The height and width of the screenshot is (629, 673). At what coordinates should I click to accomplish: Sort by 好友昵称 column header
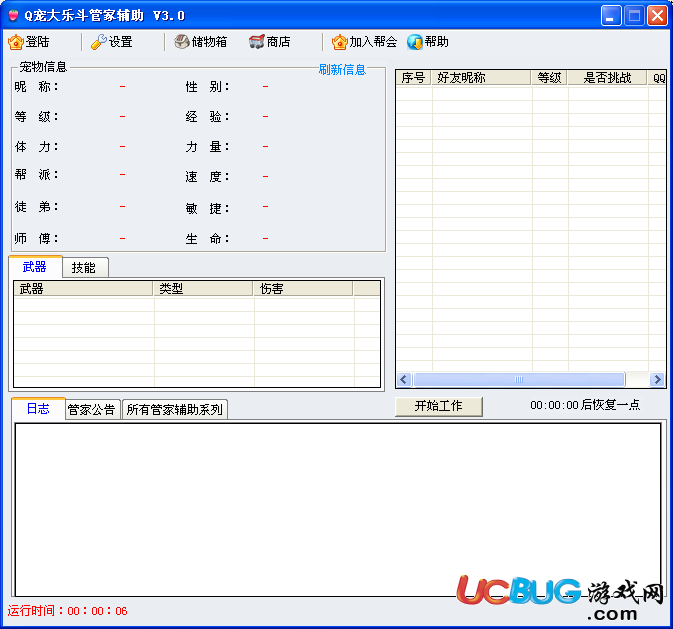coord(481,78)
